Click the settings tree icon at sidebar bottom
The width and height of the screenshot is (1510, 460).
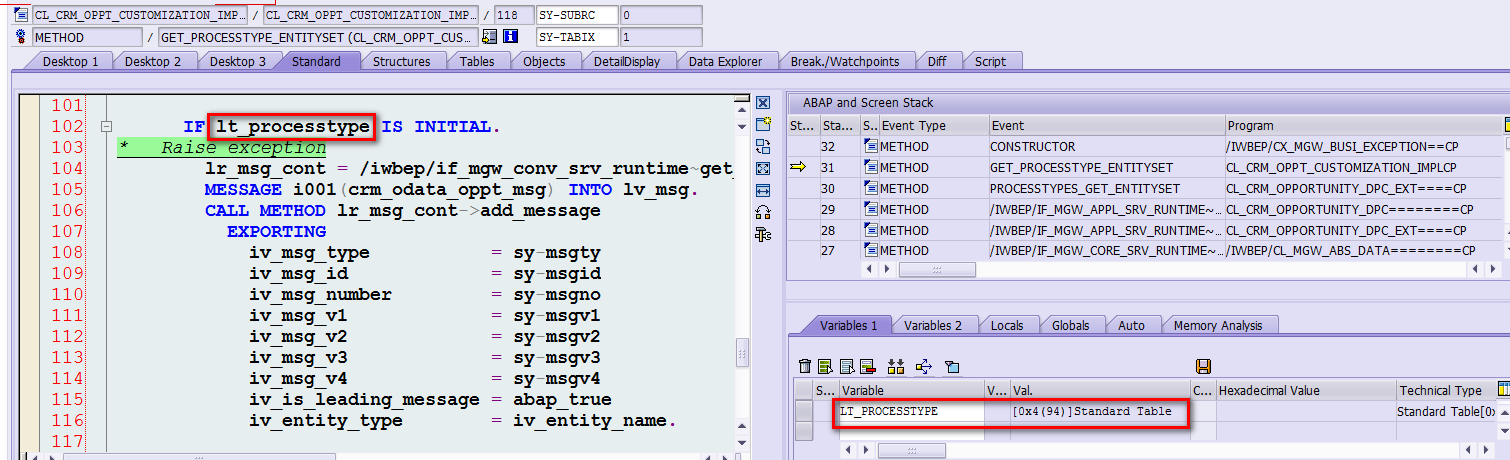tap(763, 235)
